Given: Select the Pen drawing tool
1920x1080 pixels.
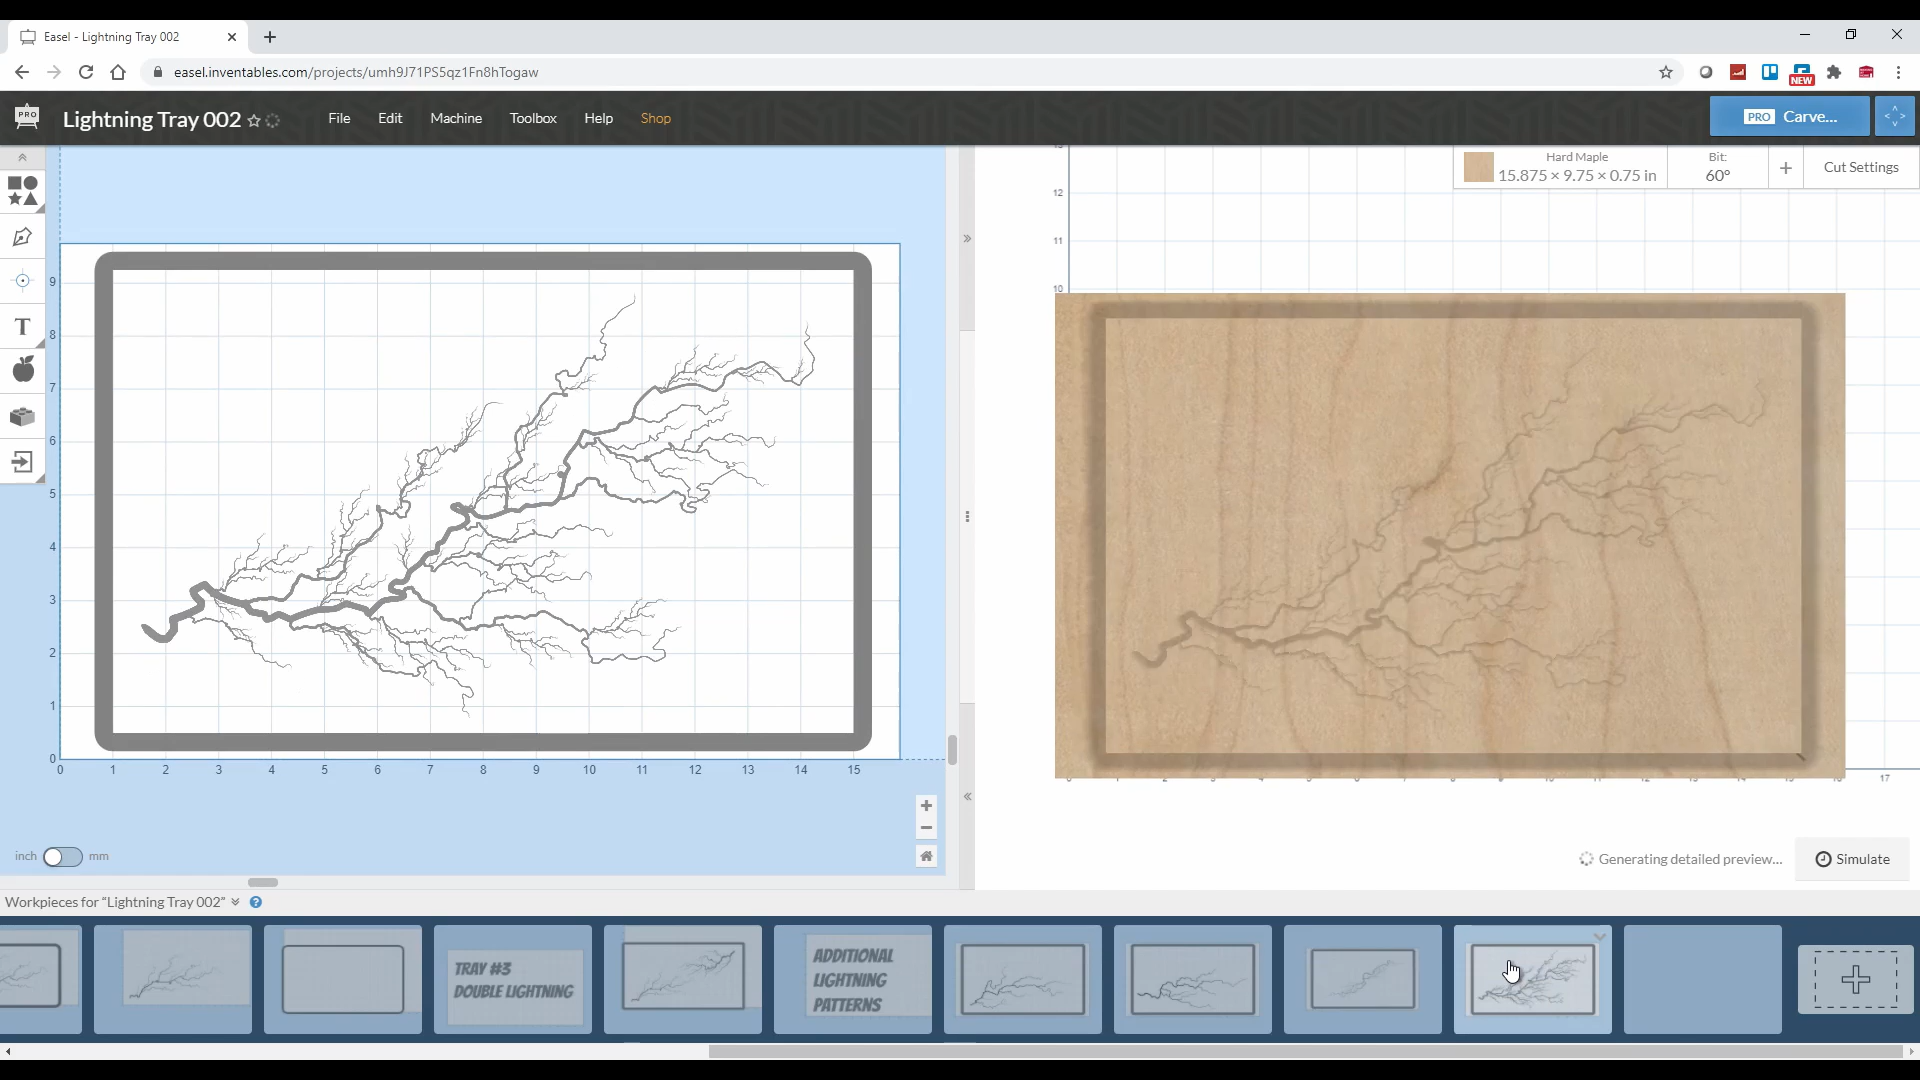Looking at the screenshot, I should pos(22,237).
